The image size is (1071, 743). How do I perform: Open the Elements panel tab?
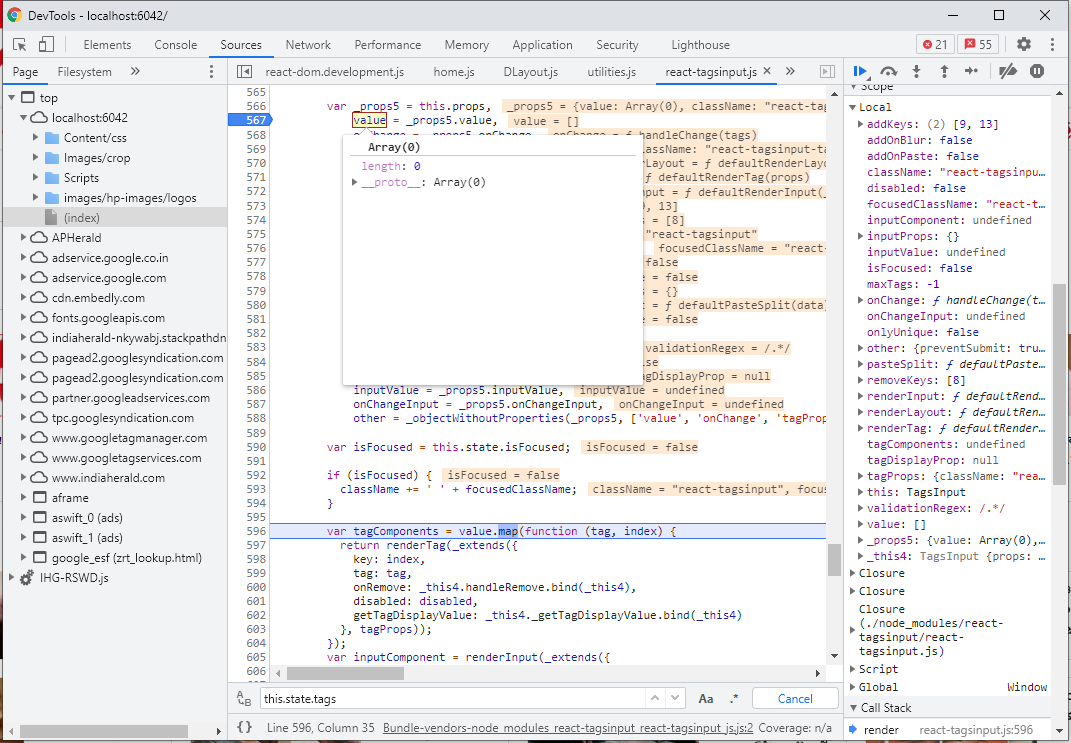pyautogui.click(x=107, y=44)
